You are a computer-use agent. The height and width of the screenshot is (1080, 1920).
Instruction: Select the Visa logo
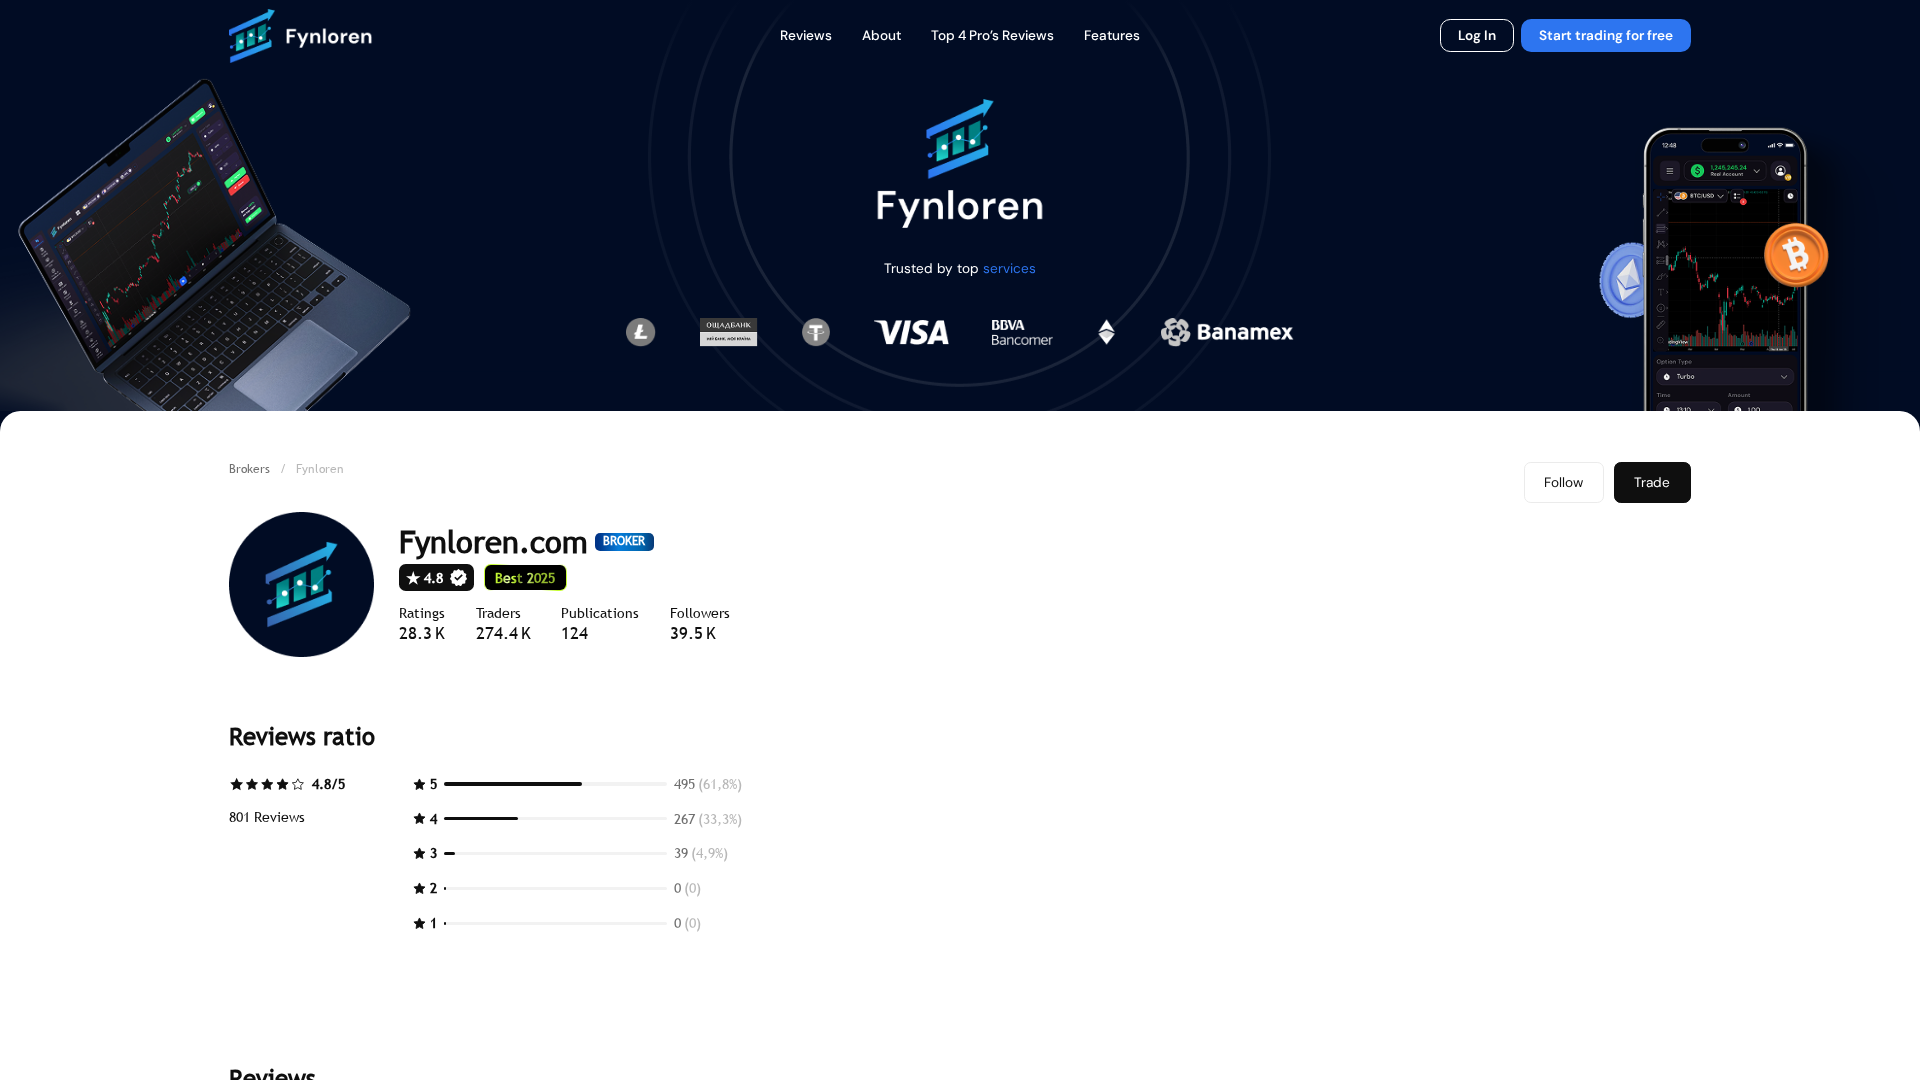pyautogui.click(x=910, y=332)
